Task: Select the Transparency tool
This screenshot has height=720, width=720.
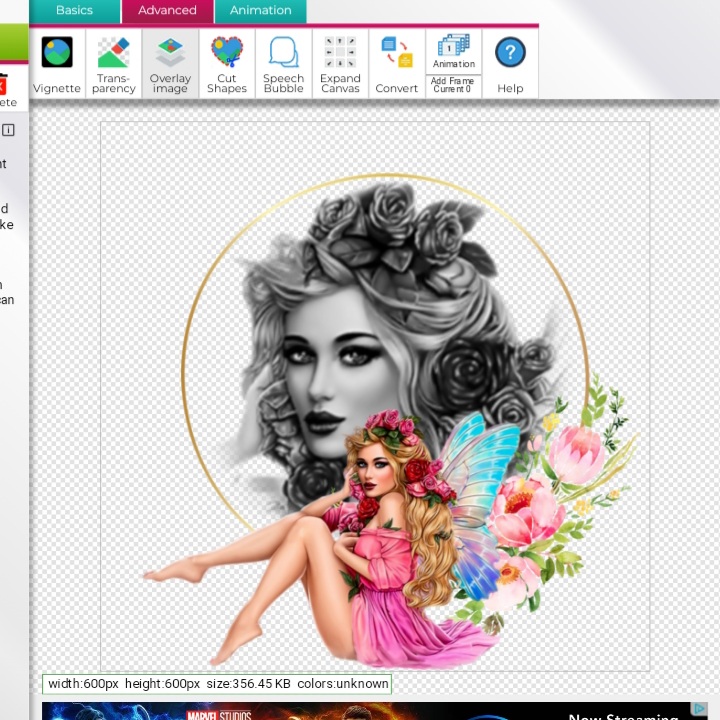Action: pos(113,64)
